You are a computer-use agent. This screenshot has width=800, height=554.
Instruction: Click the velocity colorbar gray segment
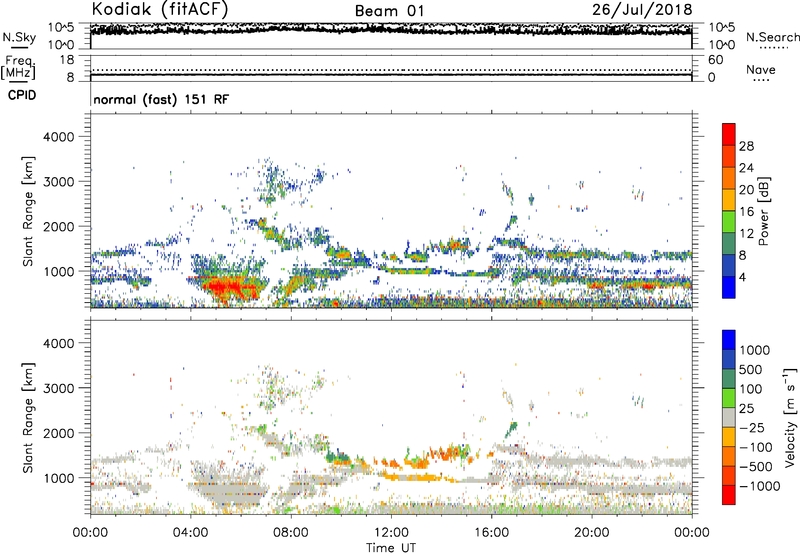tap(729, 417)
